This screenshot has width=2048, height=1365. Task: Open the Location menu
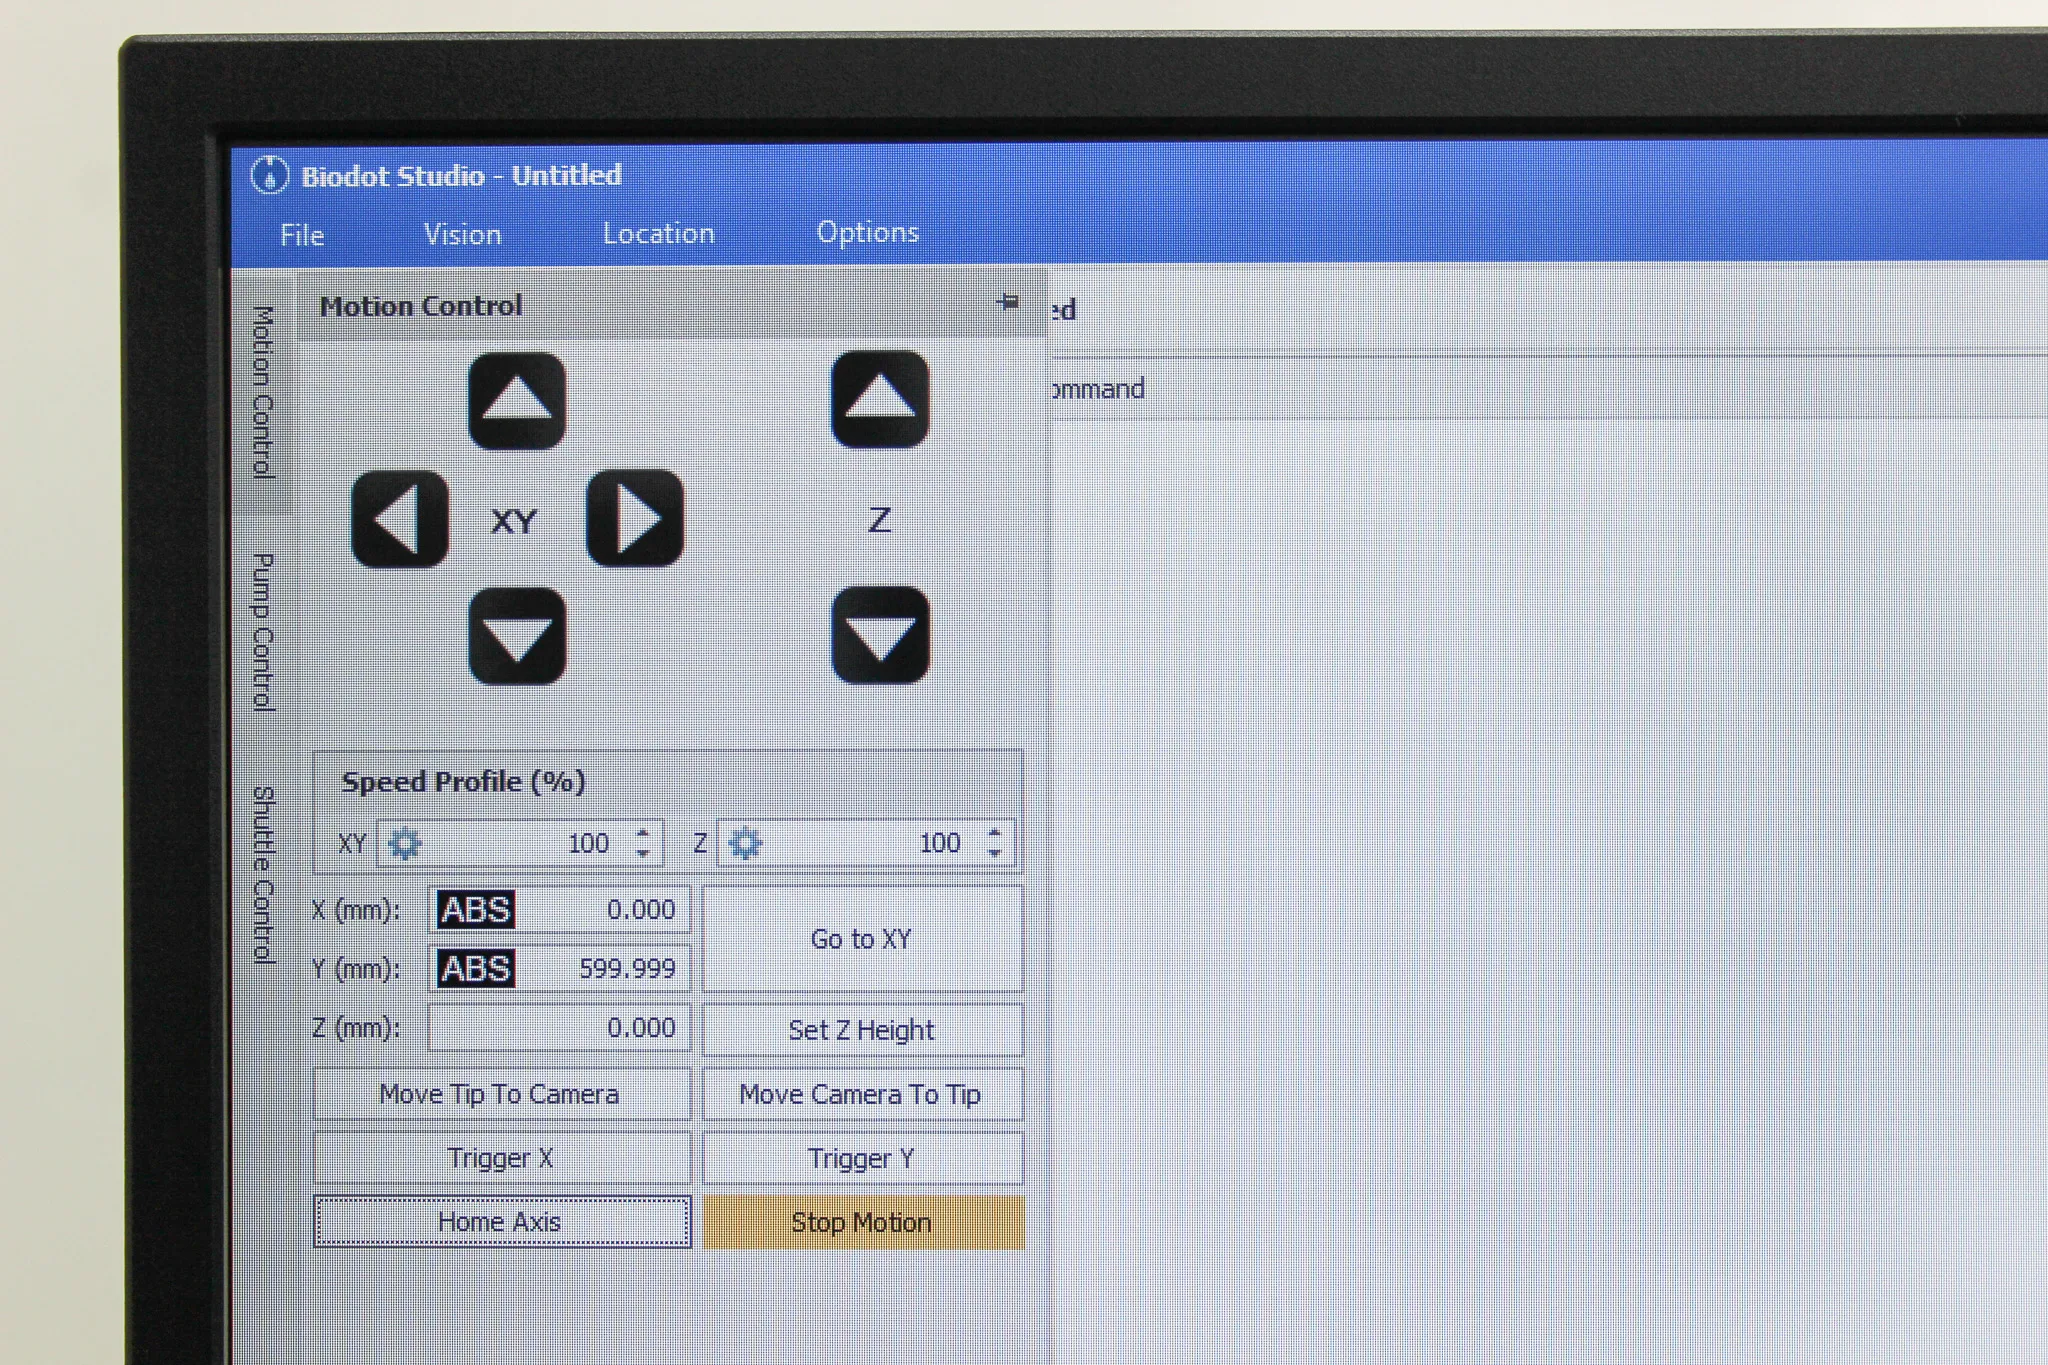pos(658,233)
